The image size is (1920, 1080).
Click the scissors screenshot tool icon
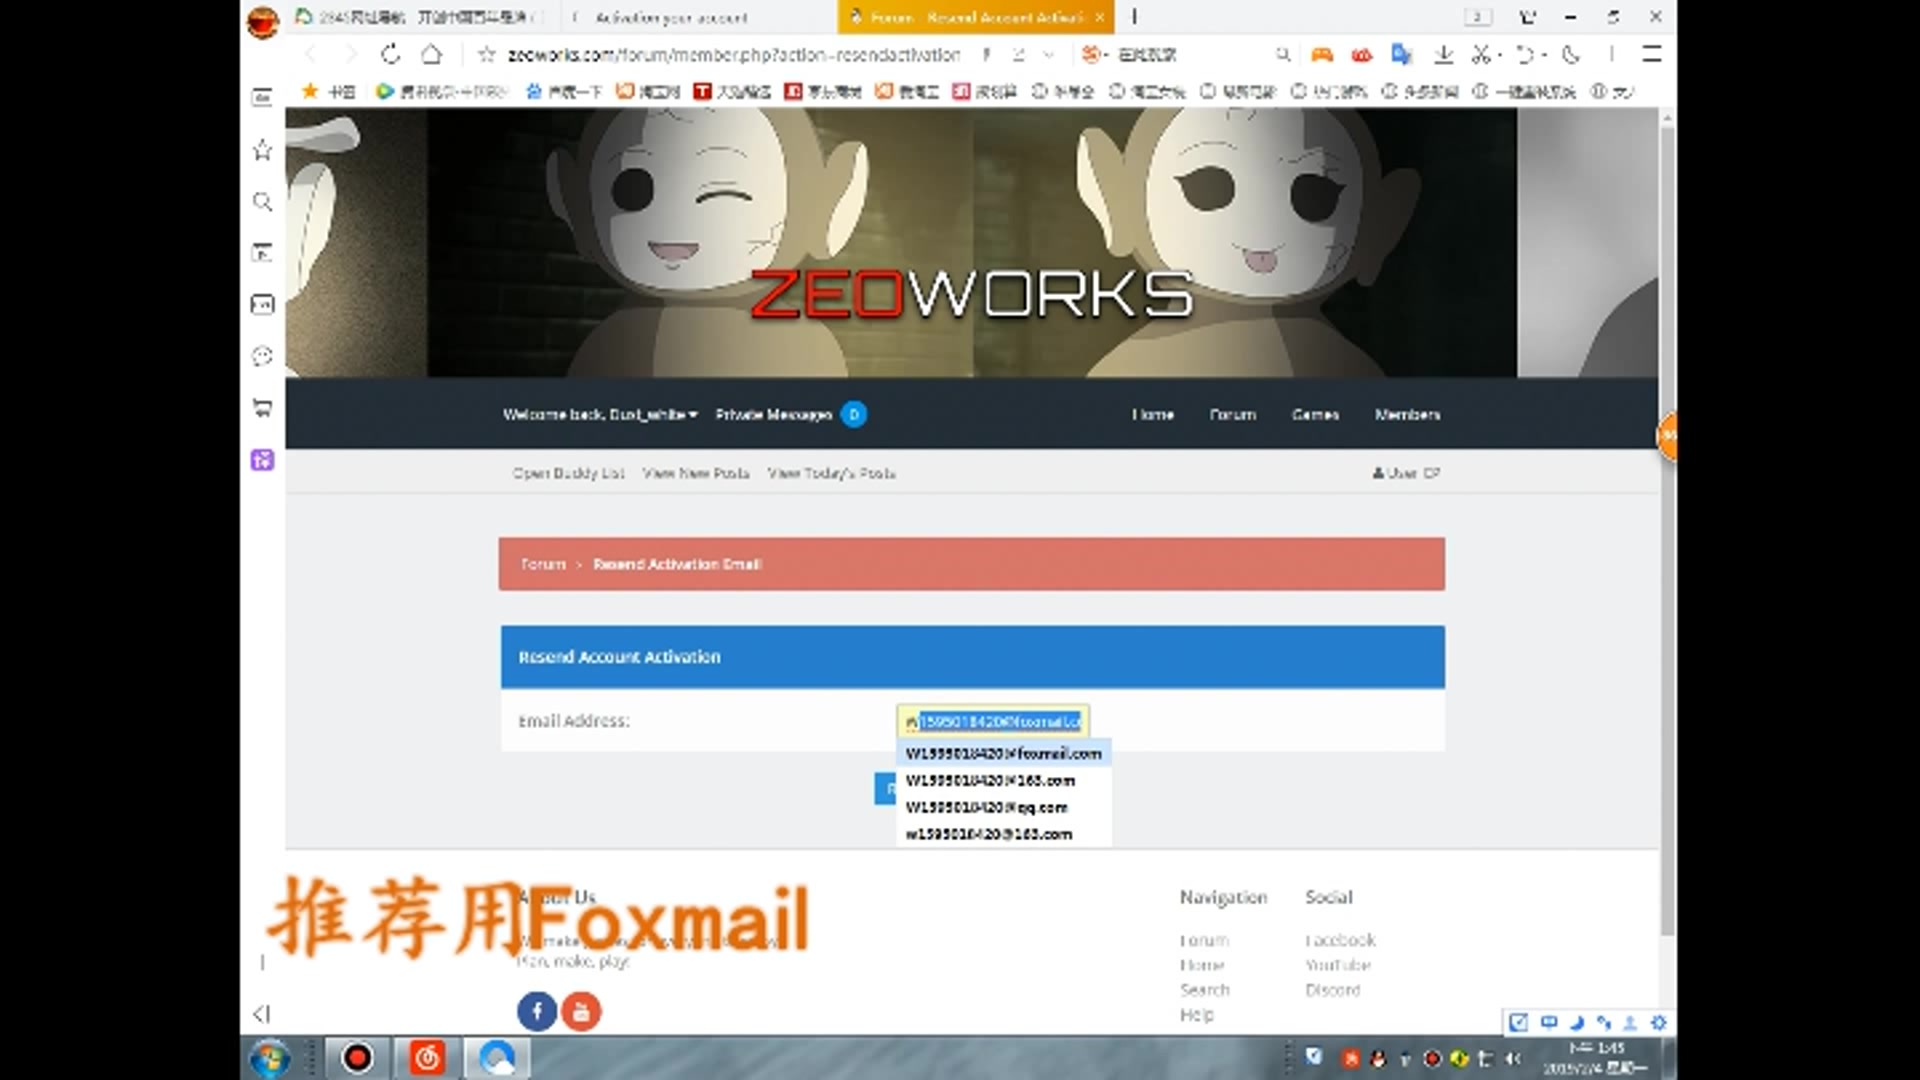click(x=1481, y=55)
